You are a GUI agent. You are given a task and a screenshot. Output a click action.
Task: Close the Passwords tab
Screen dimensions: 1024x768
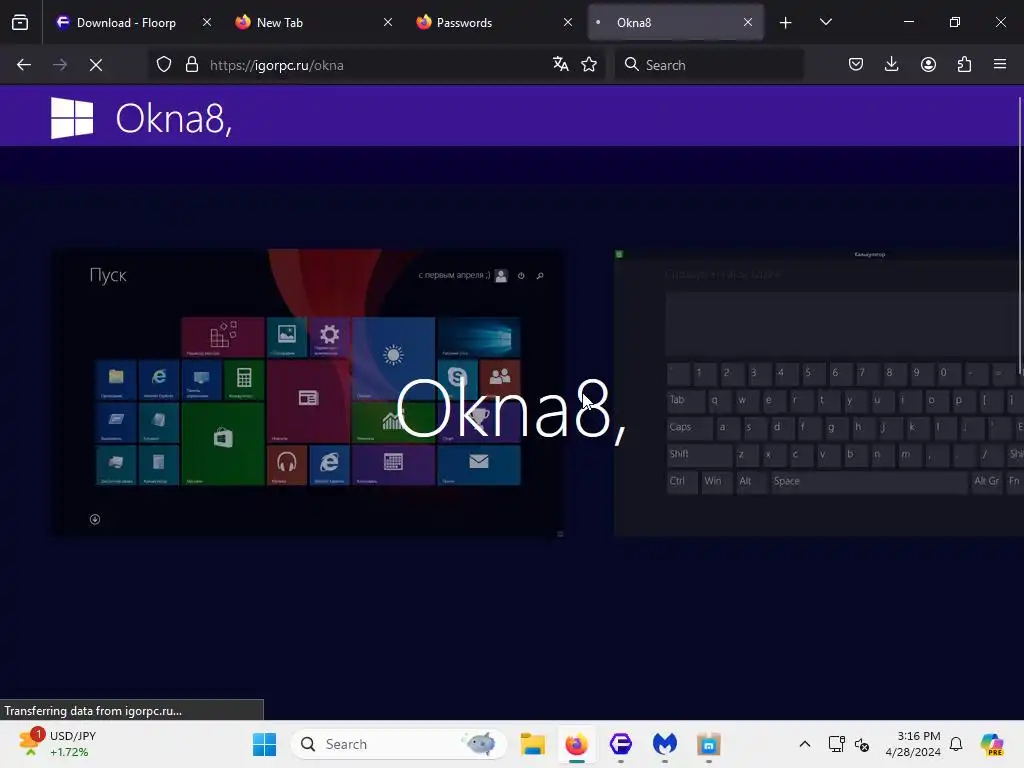pyautogui.click(x=568, y=22)
